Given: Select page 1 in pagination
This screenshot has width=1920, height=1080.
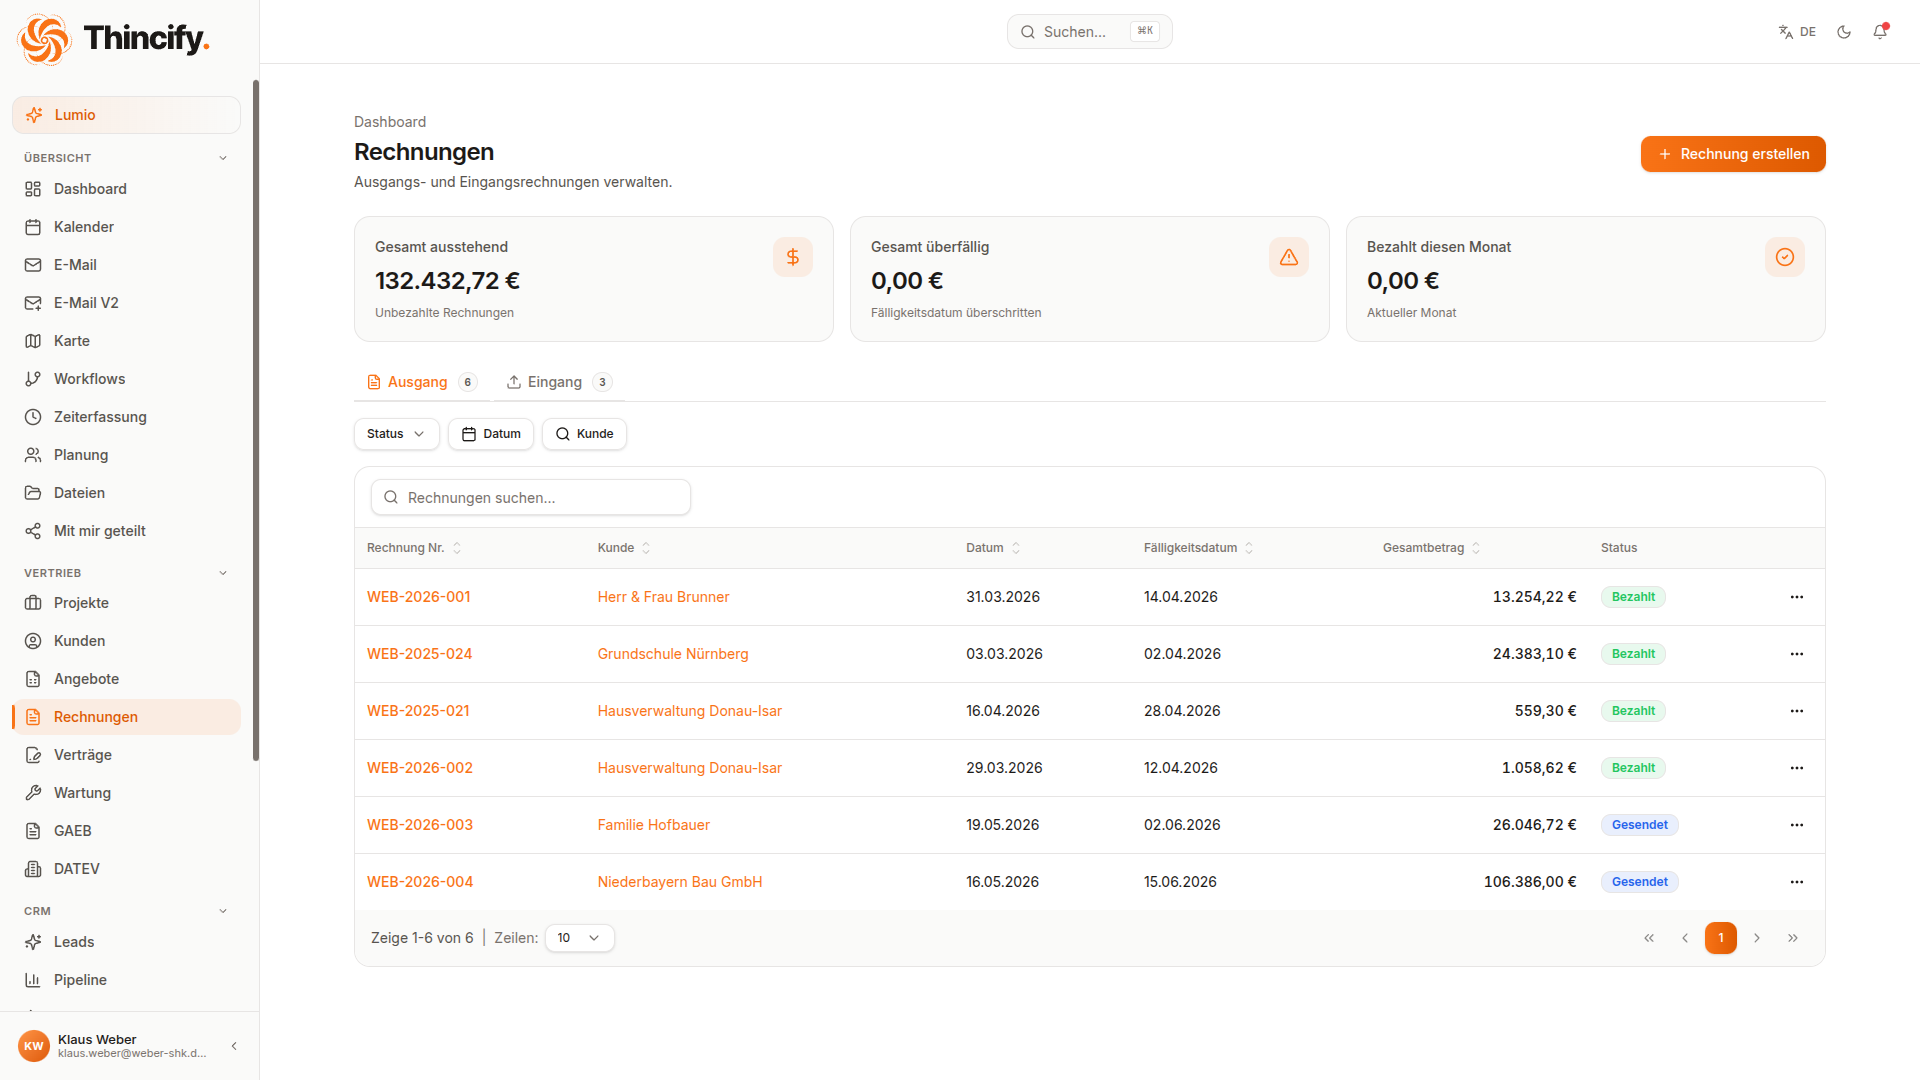Looking at the screenshot, I should (x=1721, y=938).
